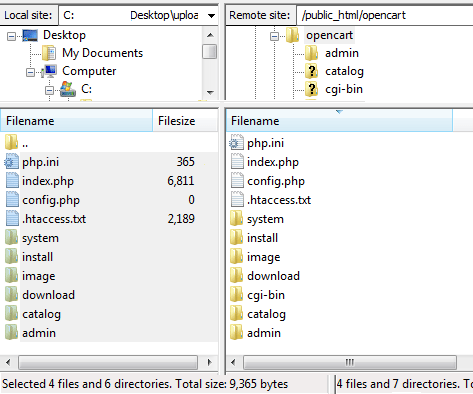This screenshot has width=473, height=394.
Task: Select the unknown-status catalog folder icon in remote tree
Action: [x=311, y=71]
